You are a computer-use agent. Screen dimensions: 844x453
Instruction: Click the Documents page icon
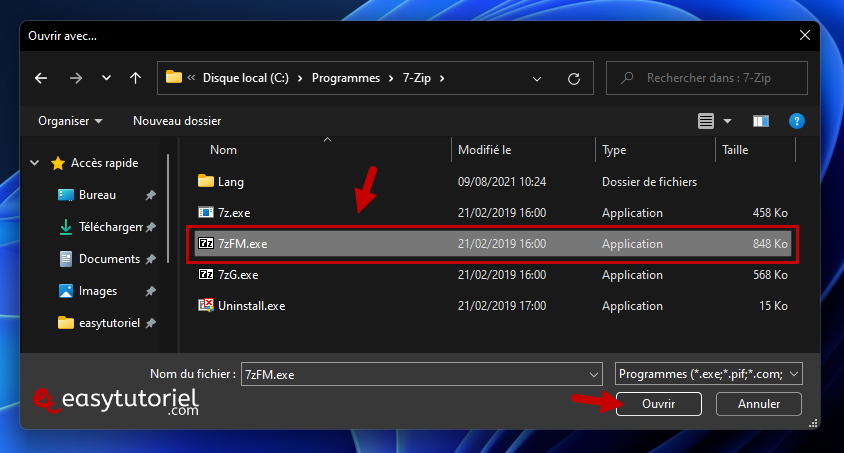click(66, 259)
